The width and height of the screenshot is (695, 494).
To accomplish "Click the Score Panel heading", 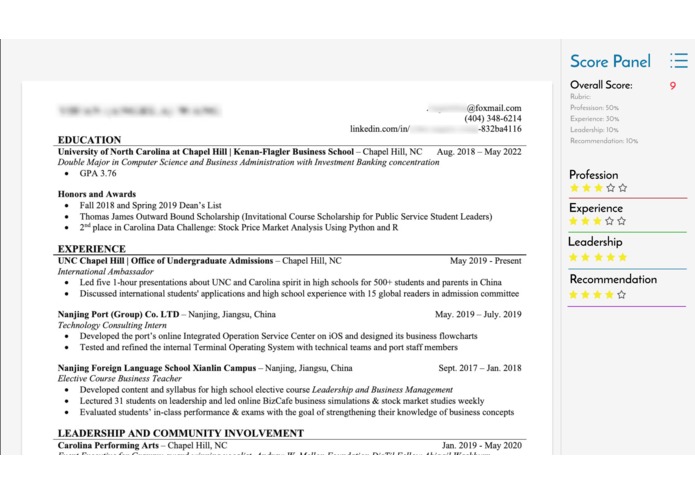I will pos(610,61).
